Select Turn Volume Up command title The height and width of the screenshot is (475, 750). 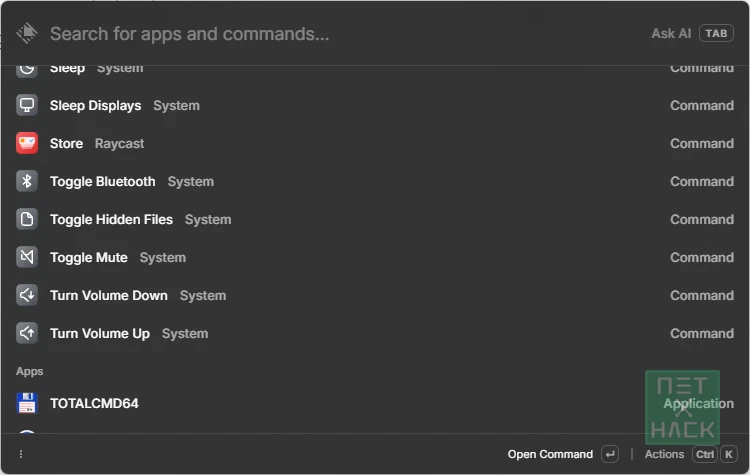point(99,333)
